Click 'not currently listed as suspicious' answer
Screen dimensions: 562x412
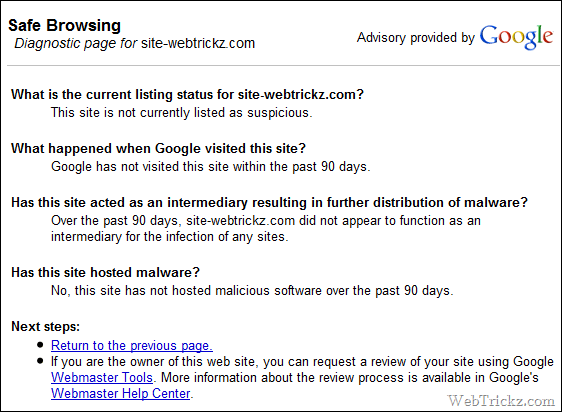182,113
